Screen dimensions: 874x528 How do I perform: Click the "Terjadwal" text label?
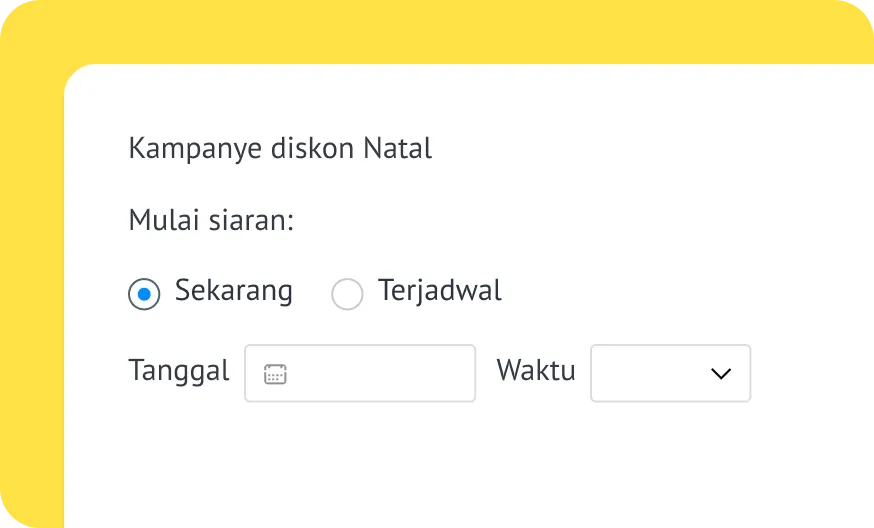pos(440,291)
